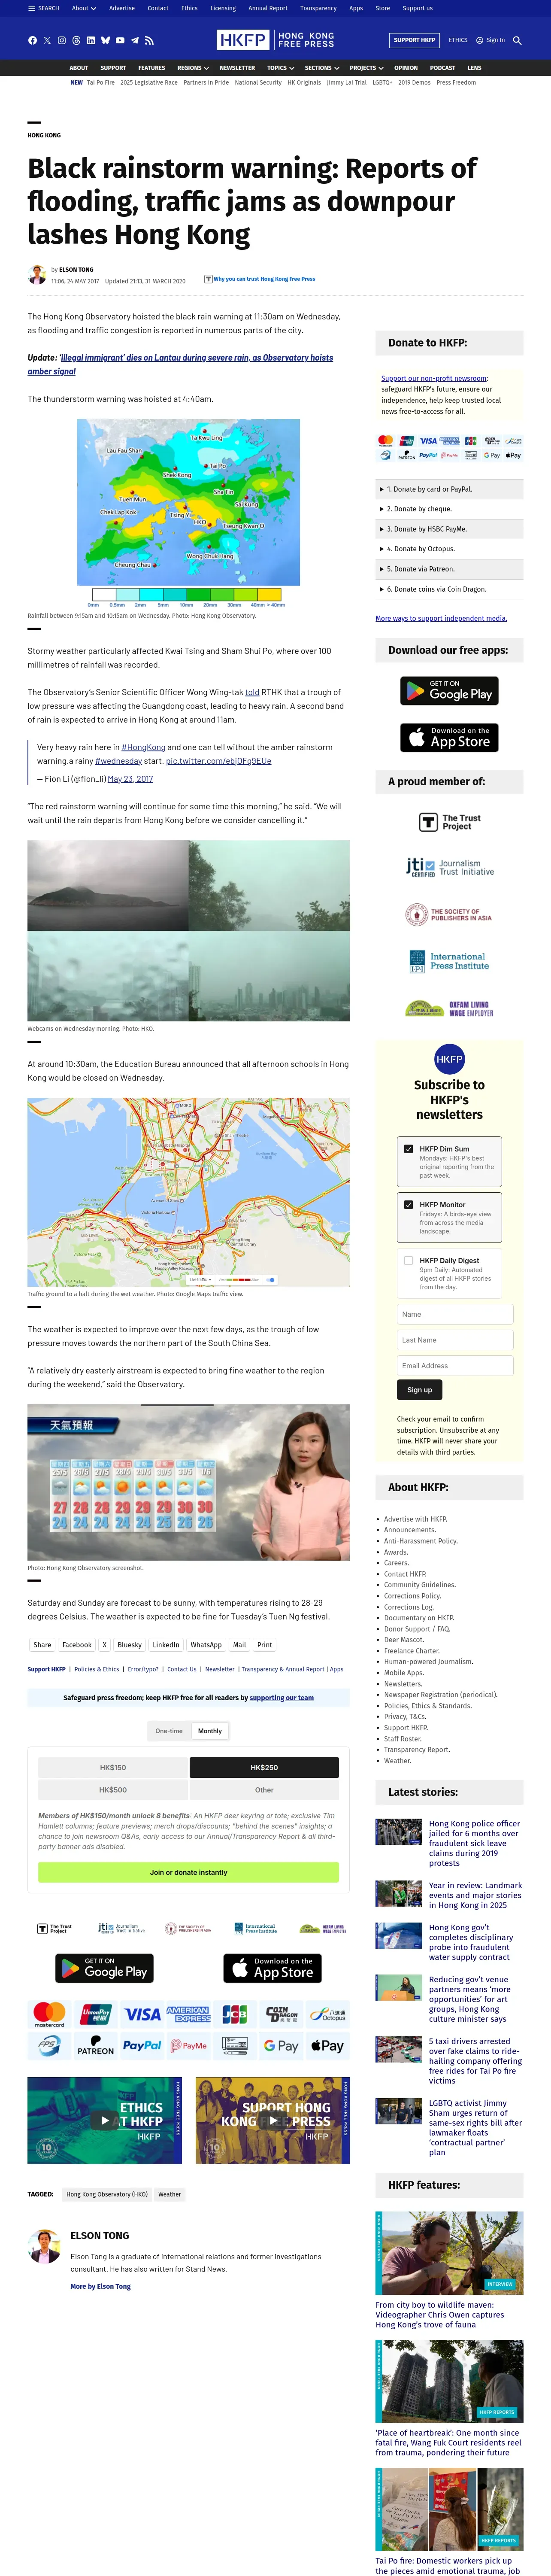Choose the Other donation amount
Image resolution: width=551 pixels, height=2576 pixels.
(x=264, y=1790)
